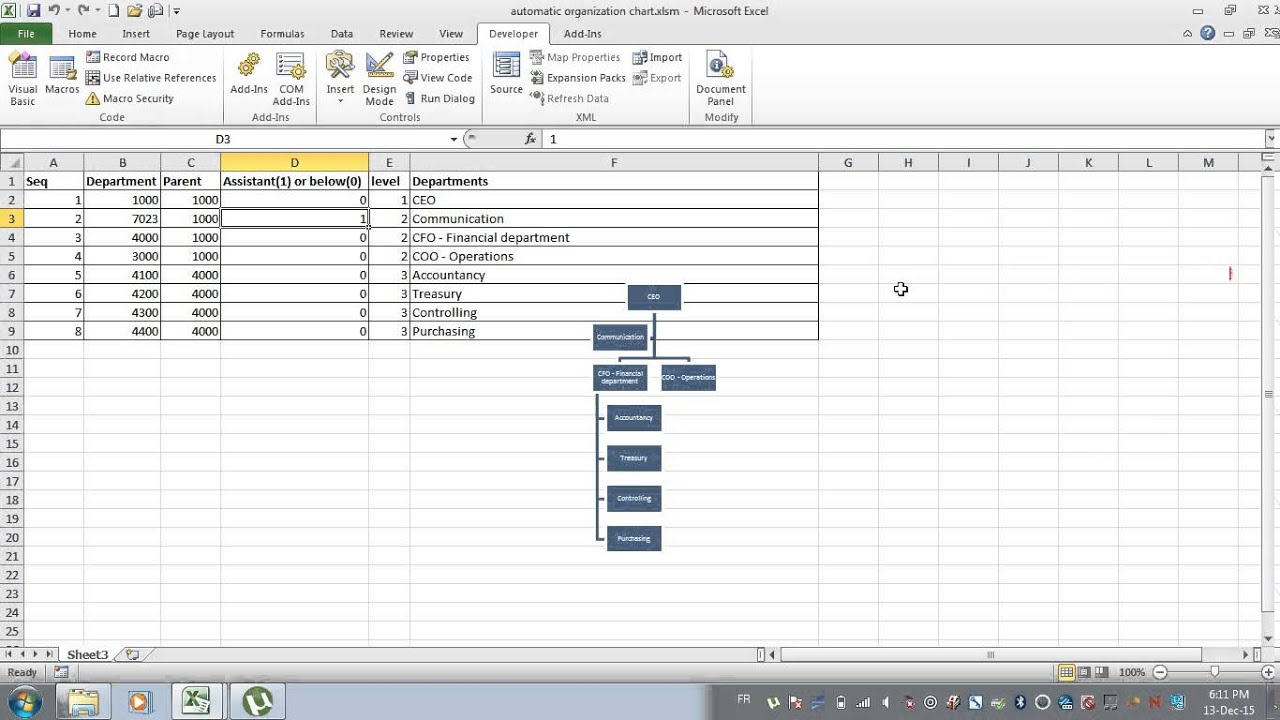Switch to the Home tab
This screenshot has width=1280, height=720.
pyautogui.click(x=82, y=33)
